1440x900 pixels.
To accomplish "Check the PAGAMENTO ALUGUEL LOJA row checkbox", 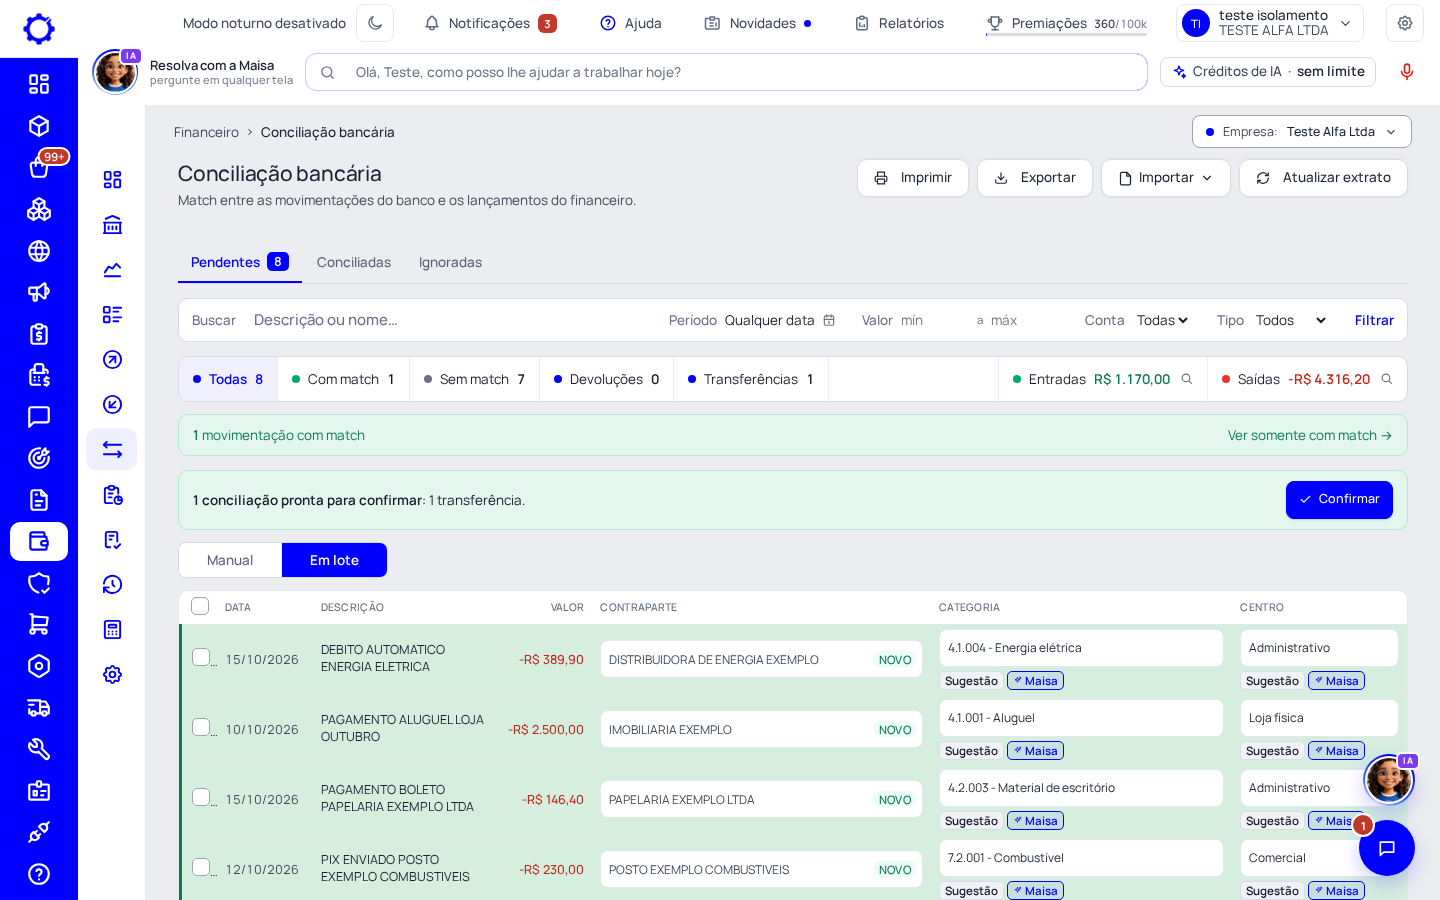I will point(201,727).
